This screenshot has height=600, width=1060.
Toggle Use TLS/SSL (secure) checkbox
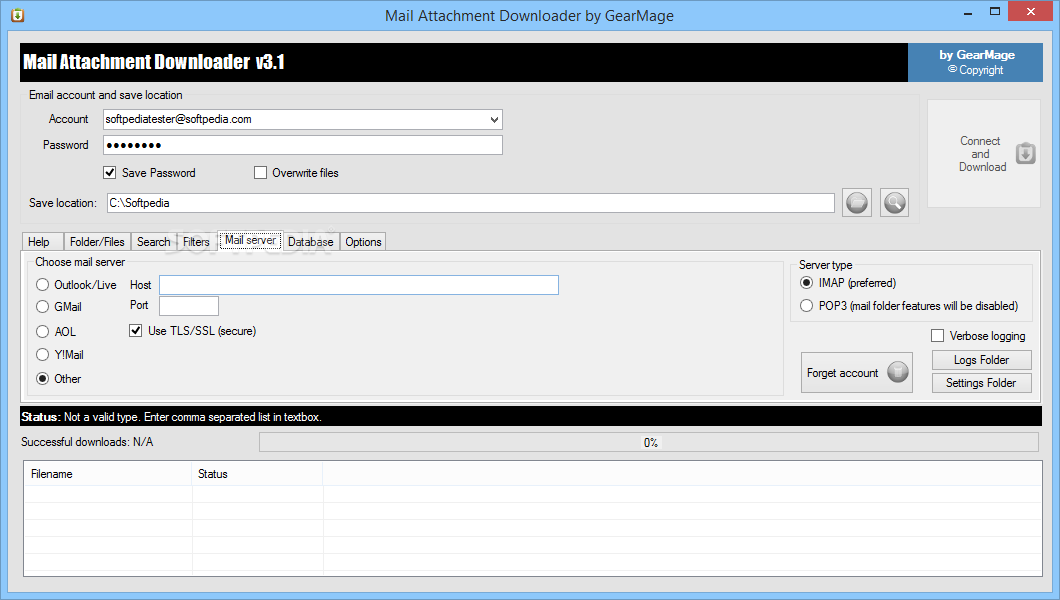[136, 330]
